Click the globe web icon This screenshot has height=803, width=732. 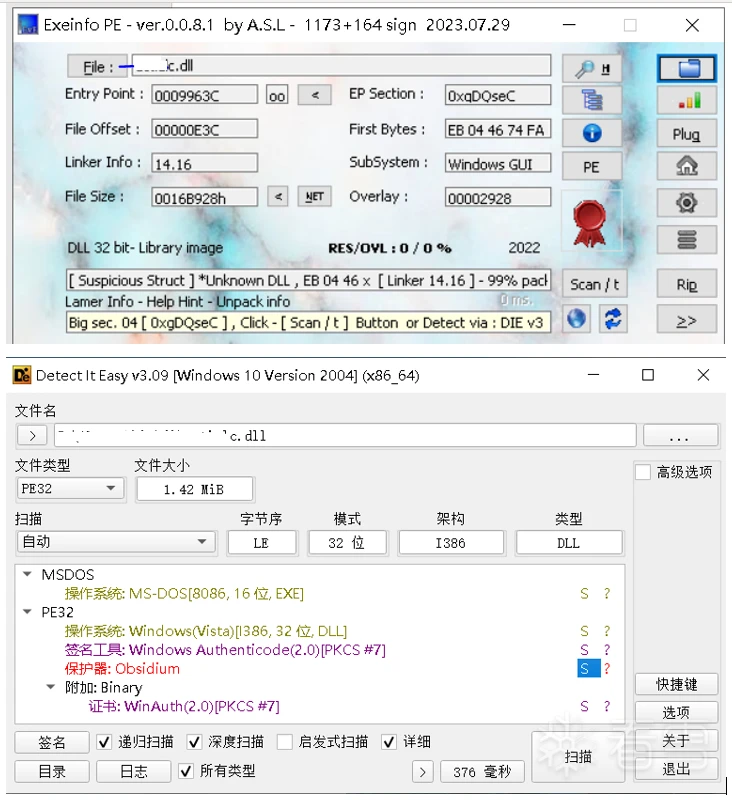click(576, 319)
